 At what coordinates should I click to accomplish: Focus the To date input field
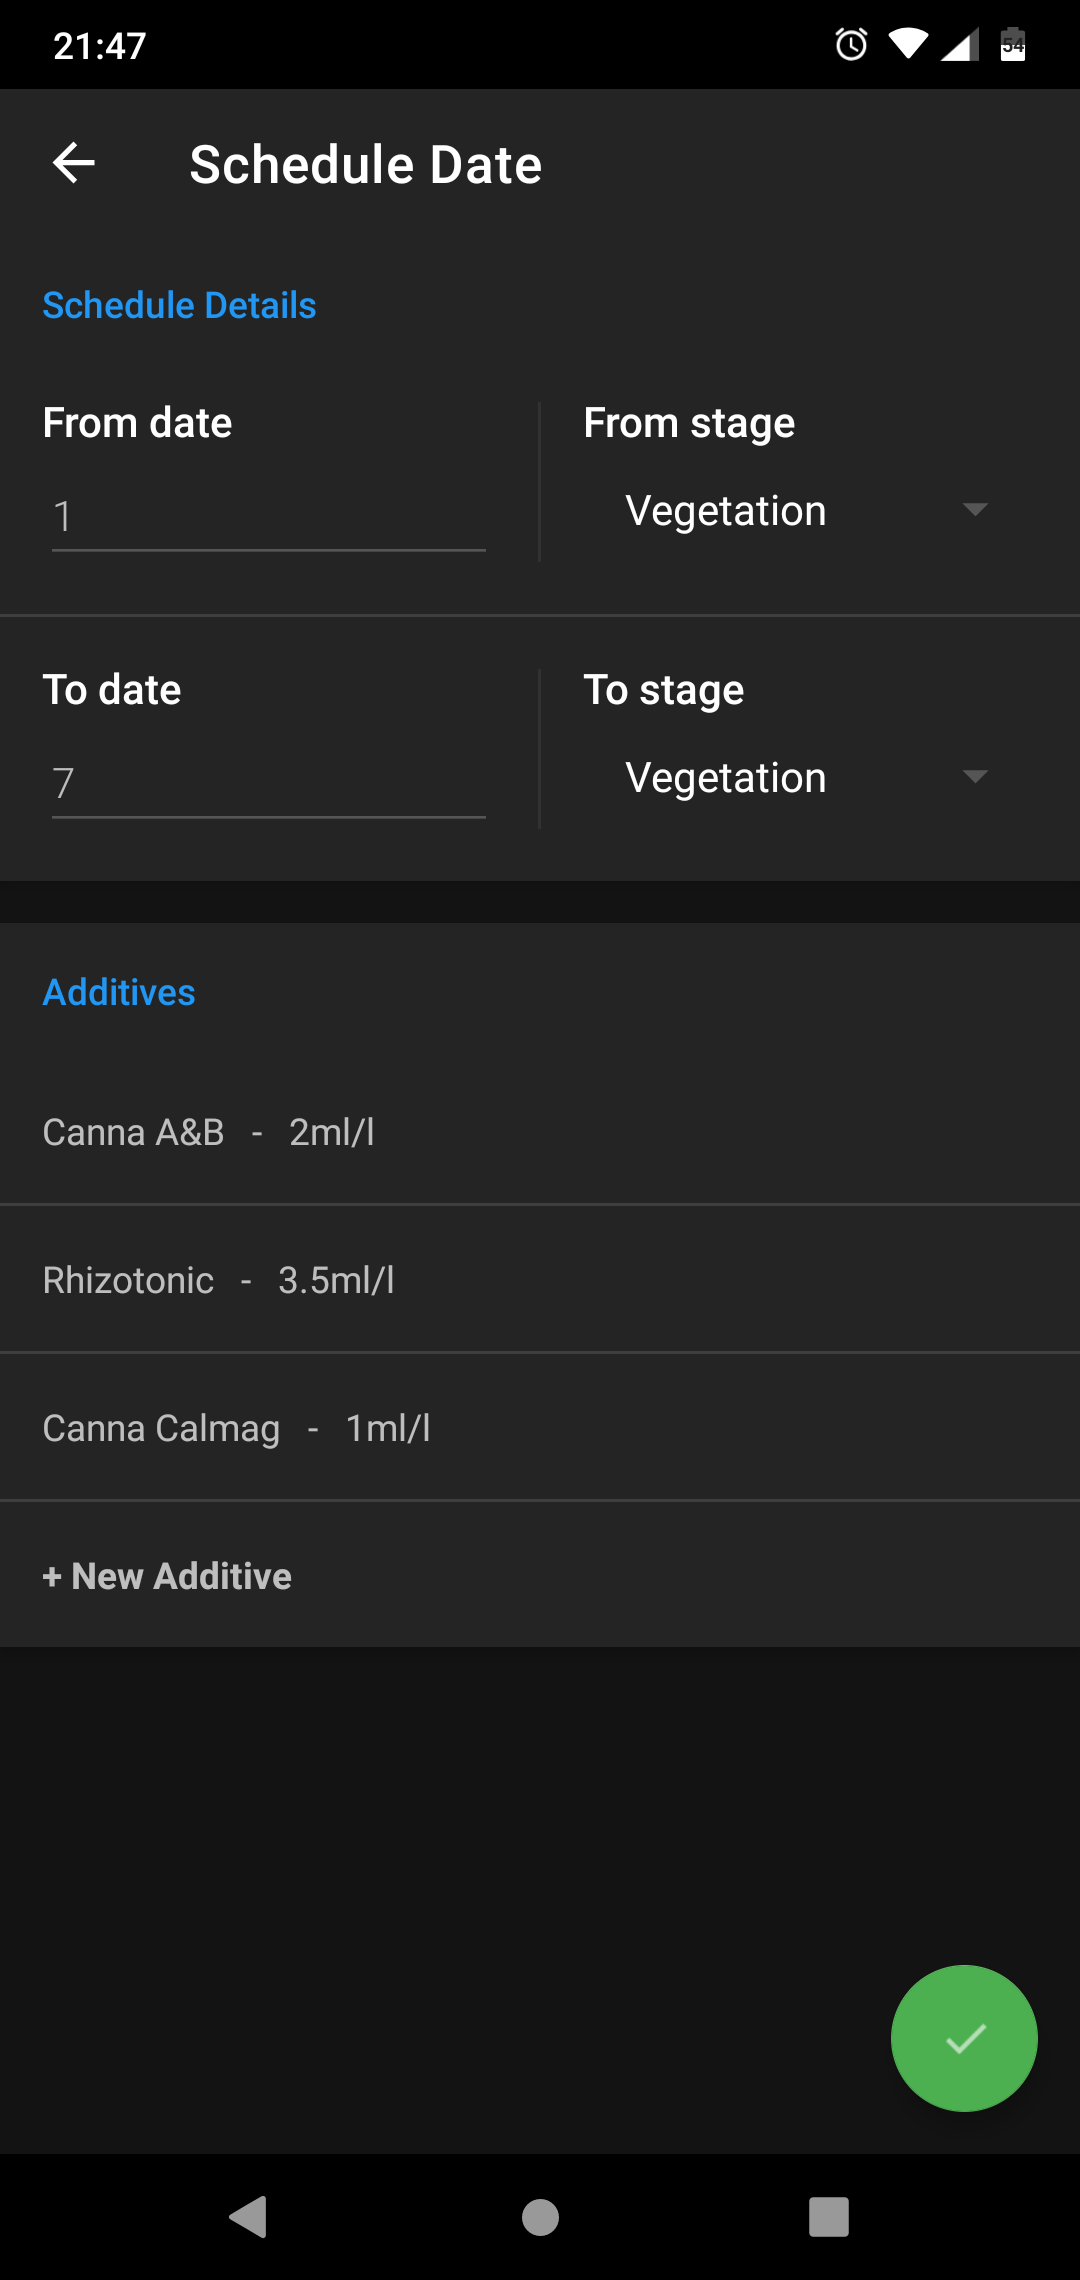coord(268,784)
